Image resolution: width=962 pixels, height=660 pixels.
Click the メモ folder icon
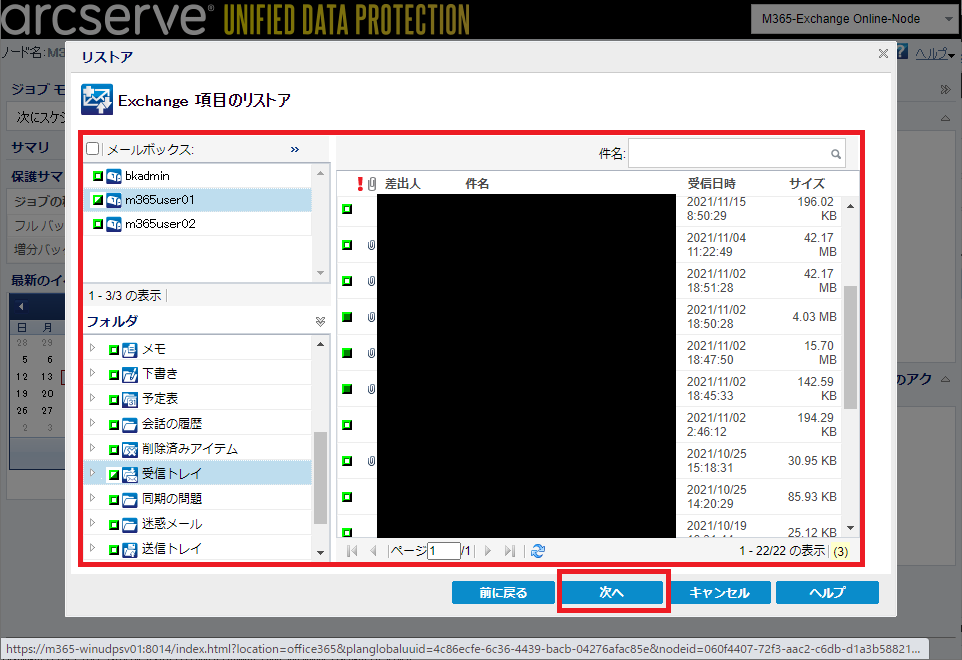click(x=129, y=350)
